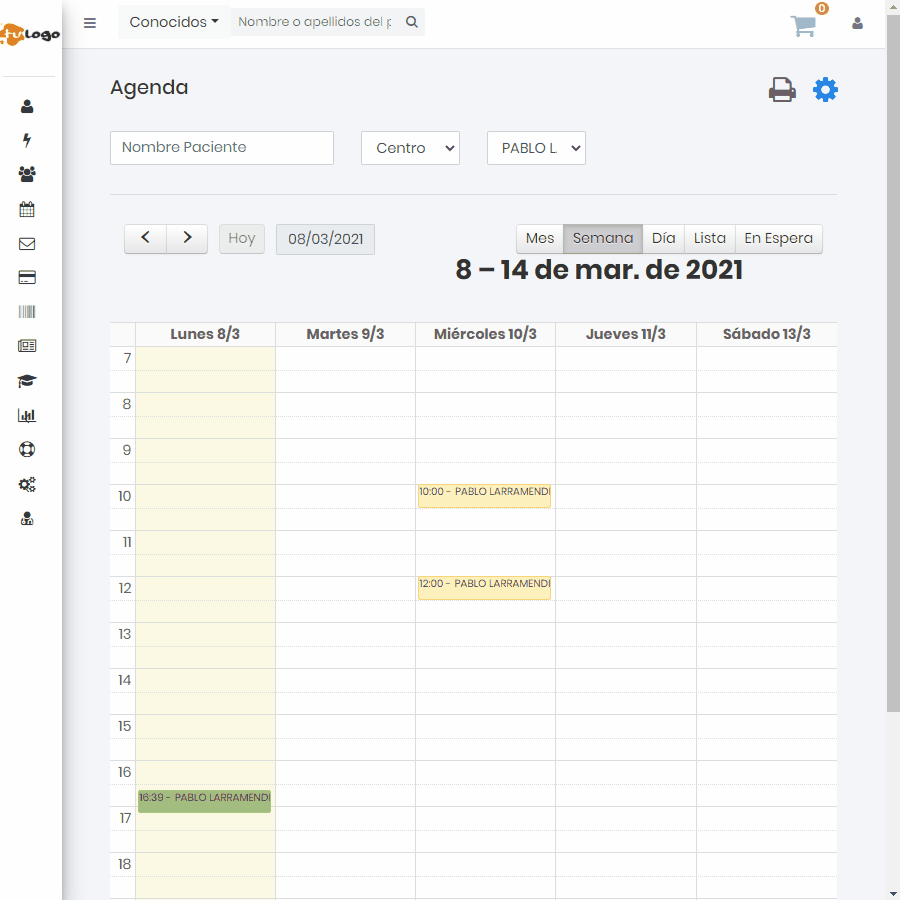
Task: Open the shopping cart
Action: pyautogui.click(x=804, y=26)
